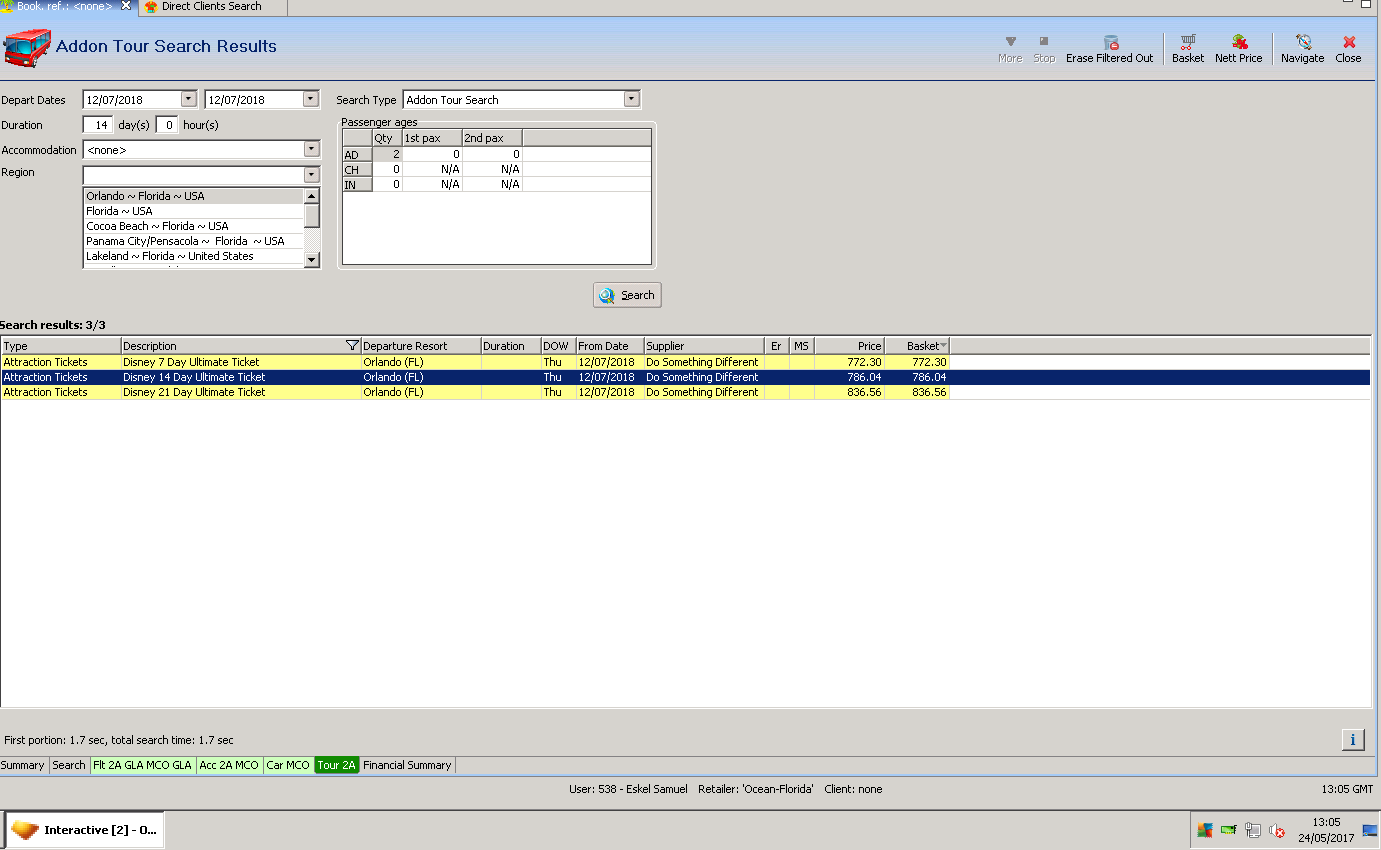Click the IN row quantity cell
This screenshot has height=850, width=1381.
387,185
